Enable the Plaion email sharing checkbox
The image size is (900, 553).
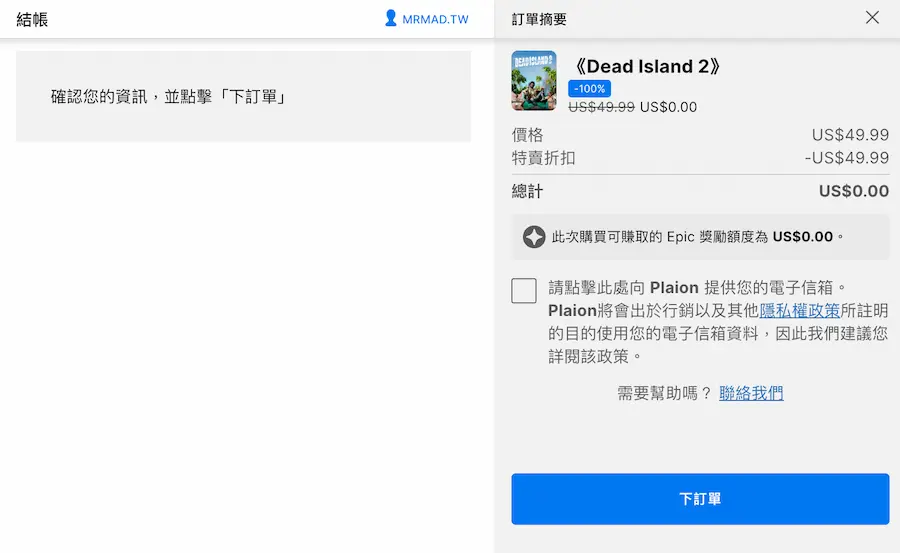(x=524, y=291)
